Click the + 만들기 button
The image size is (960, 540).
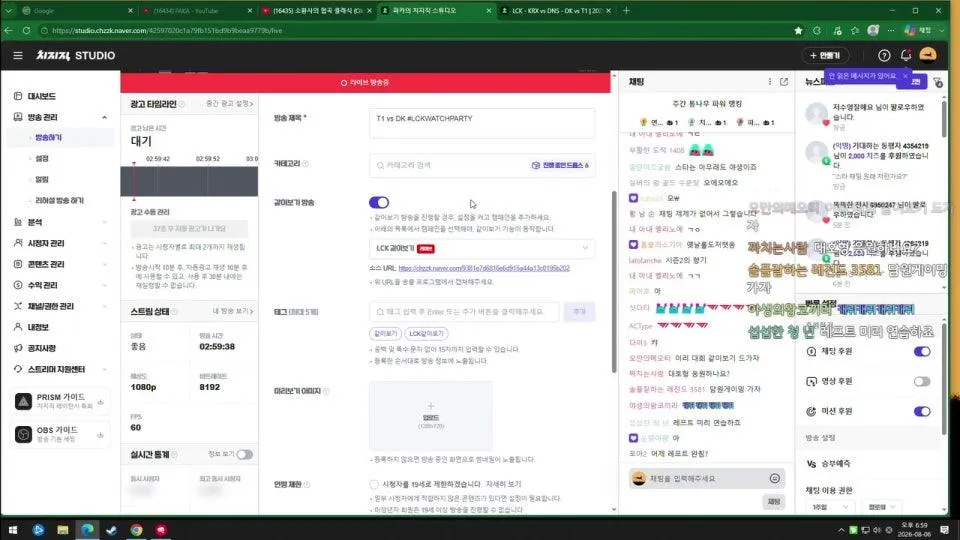pos(825,55)
